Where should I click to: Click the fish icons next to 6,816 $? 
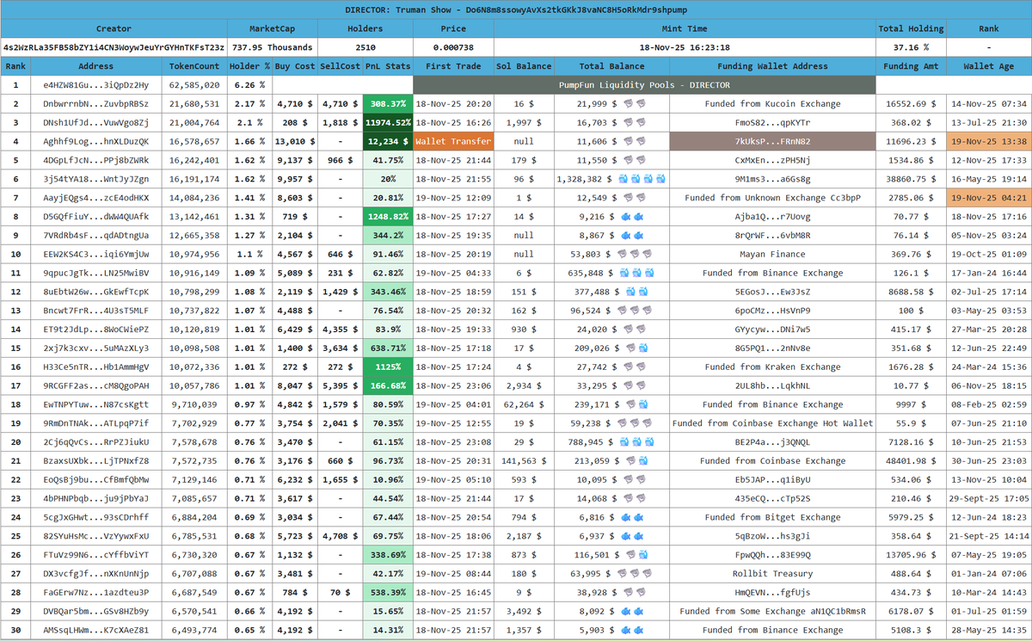625,517
